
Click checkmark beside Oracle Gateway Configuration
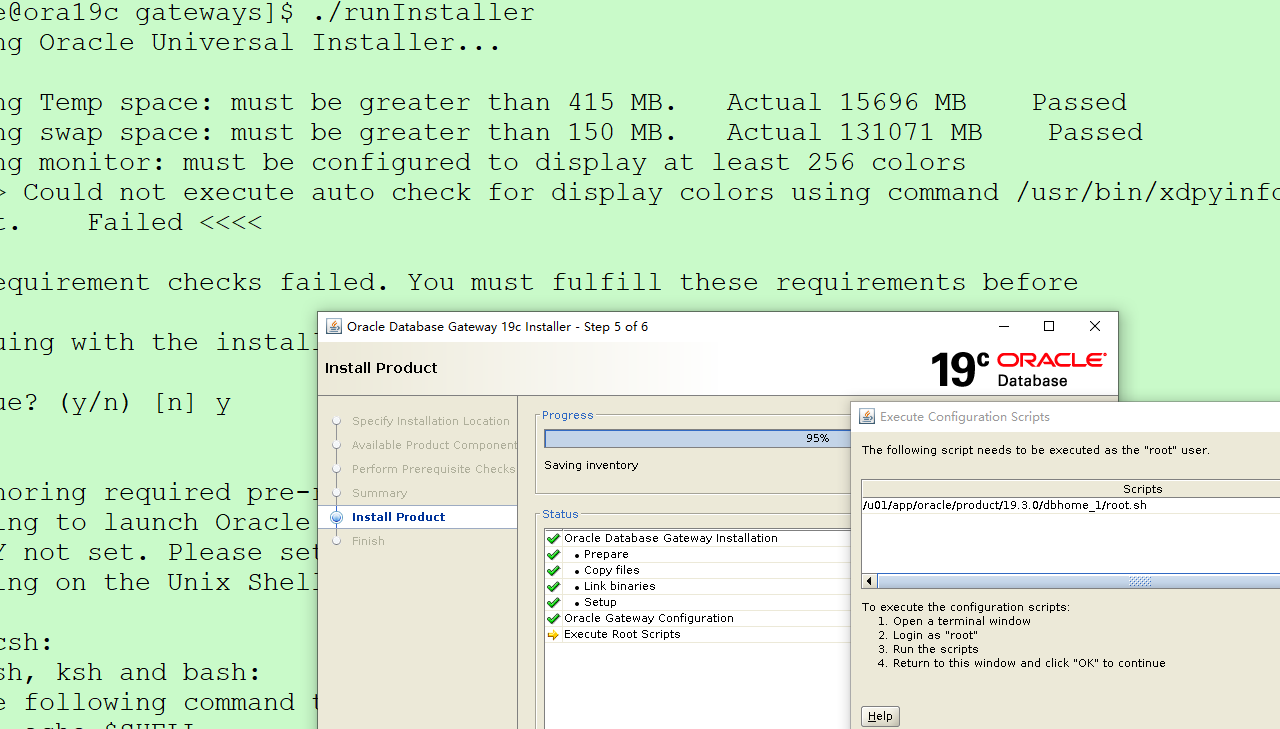553,618
